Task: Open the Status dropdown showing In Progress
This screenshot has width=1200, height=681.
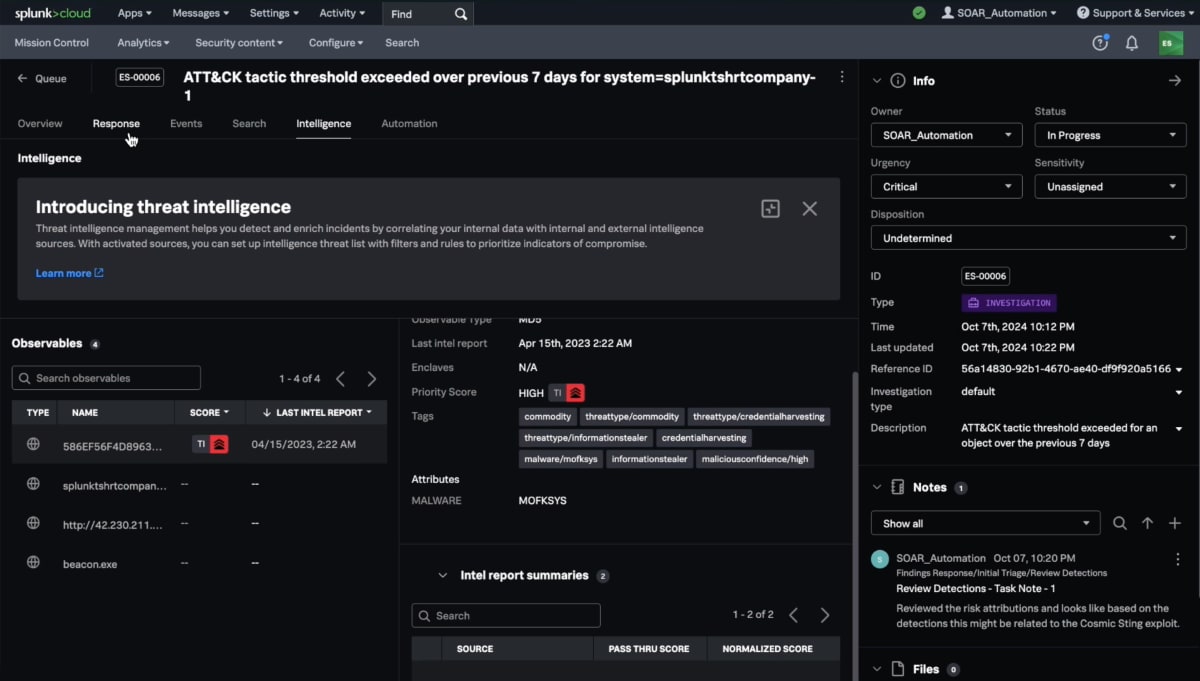Action: click(1110, 135)
